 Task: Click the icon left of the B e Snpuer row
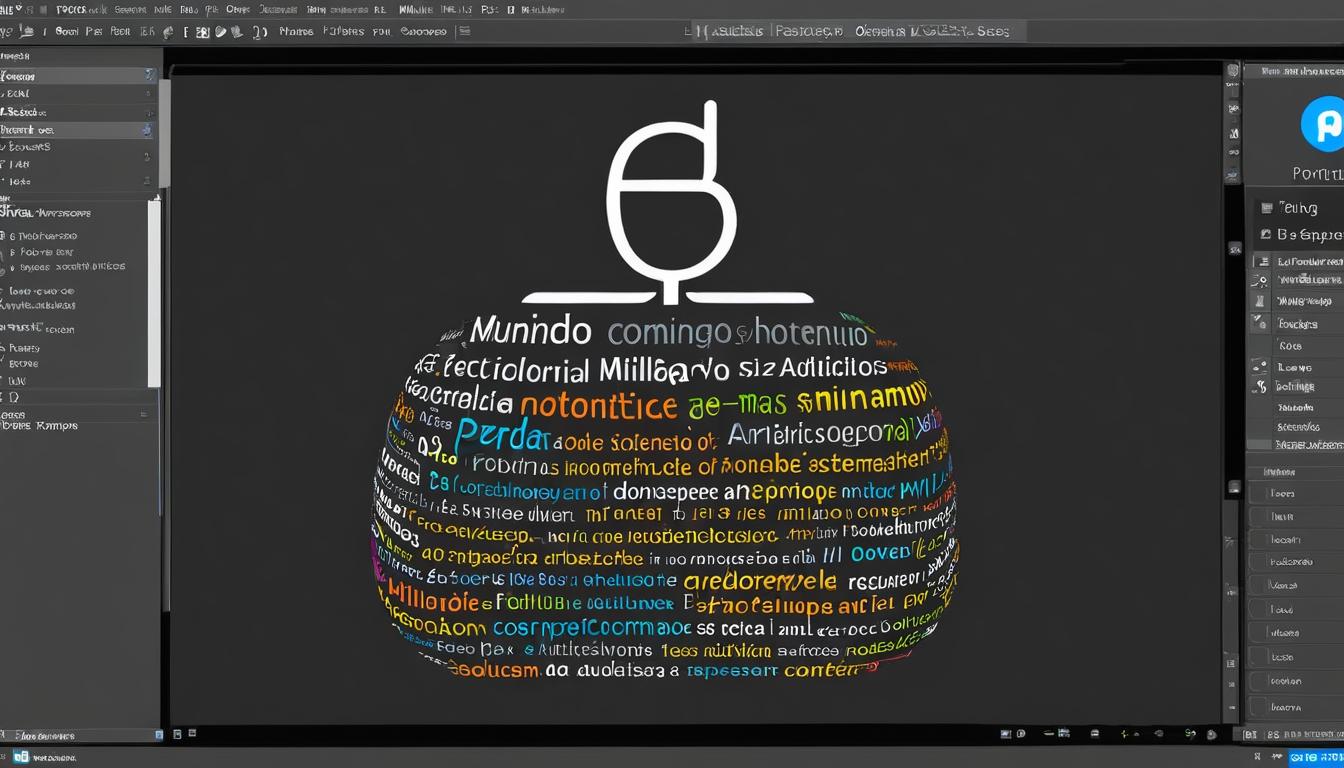point(1266,234)
